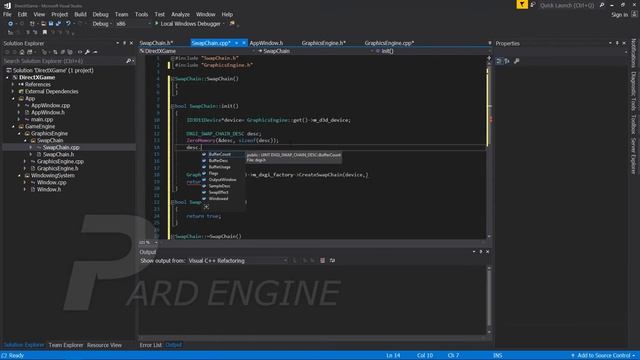Expand the External Dependencies node
Image resolution: width=640 pixels, height=360 pixels.
tap(13, 91)
